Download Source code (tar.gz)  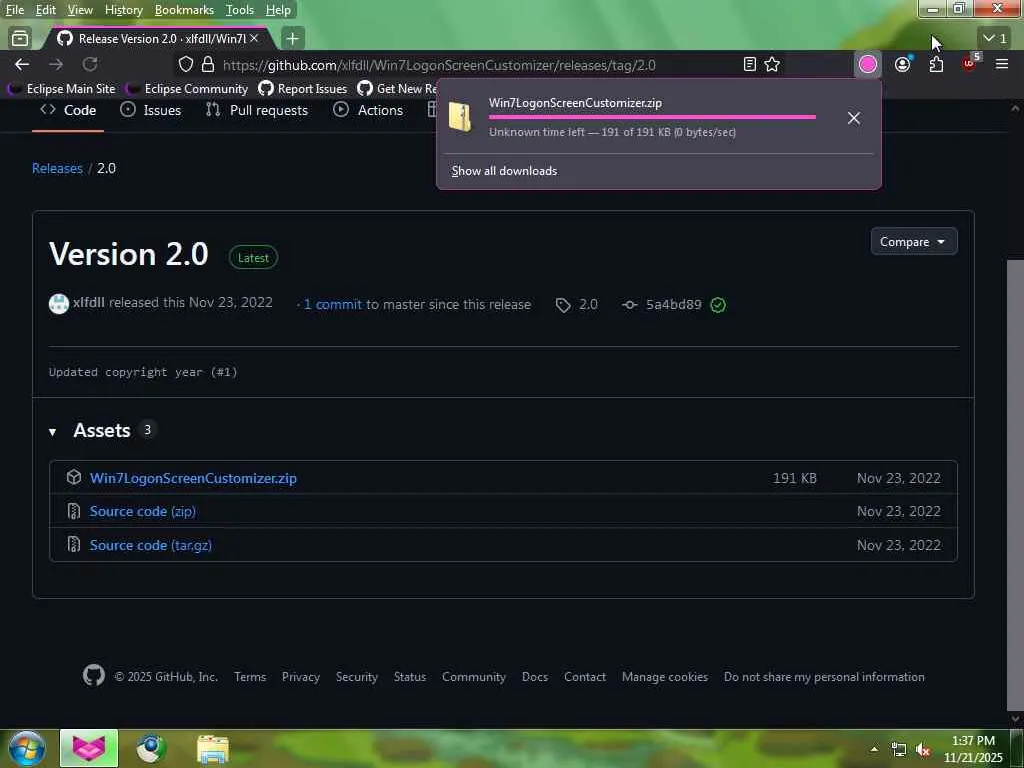pyautogui.click(x=151, y=545)
